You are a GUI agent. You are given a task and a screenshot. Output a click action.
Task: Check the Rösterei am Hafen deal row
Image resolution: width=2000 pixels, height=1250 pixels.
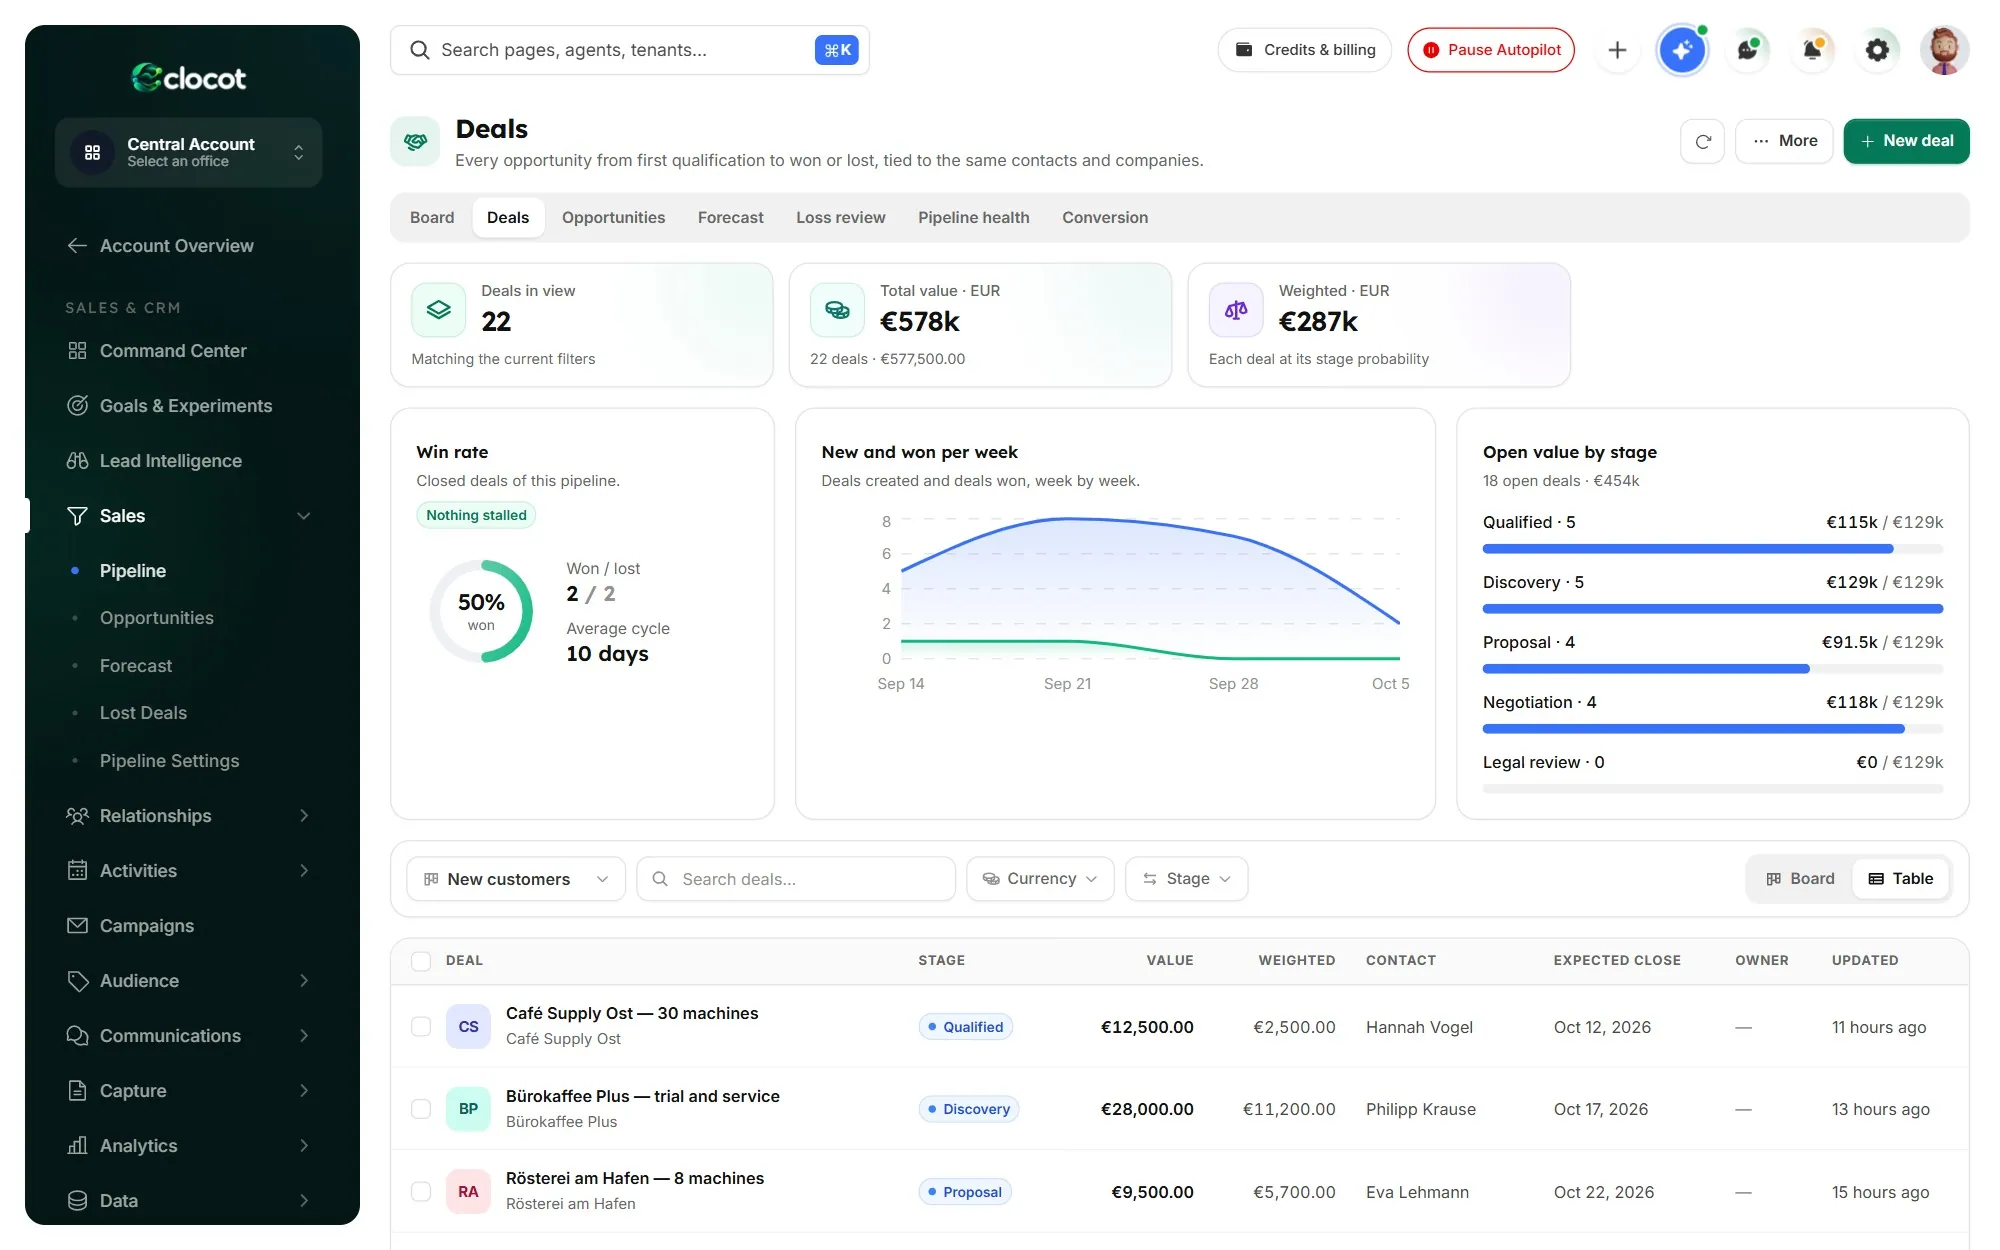421,1192
